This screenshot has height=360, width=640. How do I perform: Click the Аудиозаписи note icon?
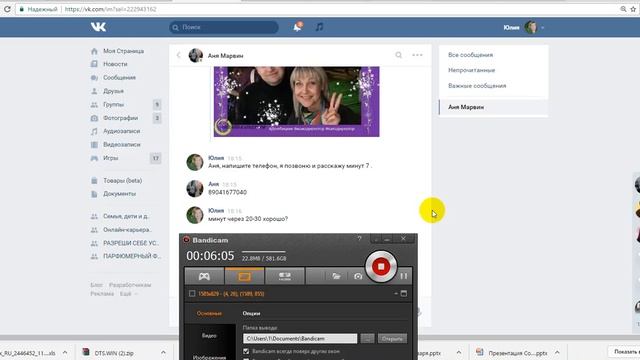94,131
